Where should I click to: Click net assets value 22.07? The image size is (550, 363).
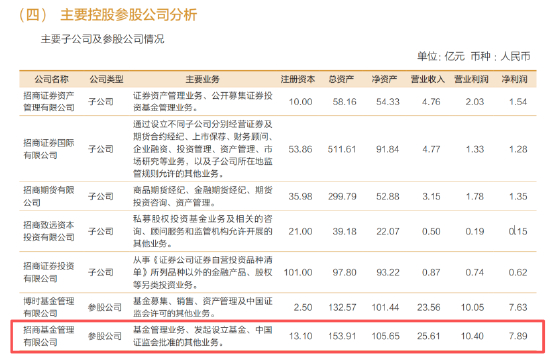coord(388,231)
